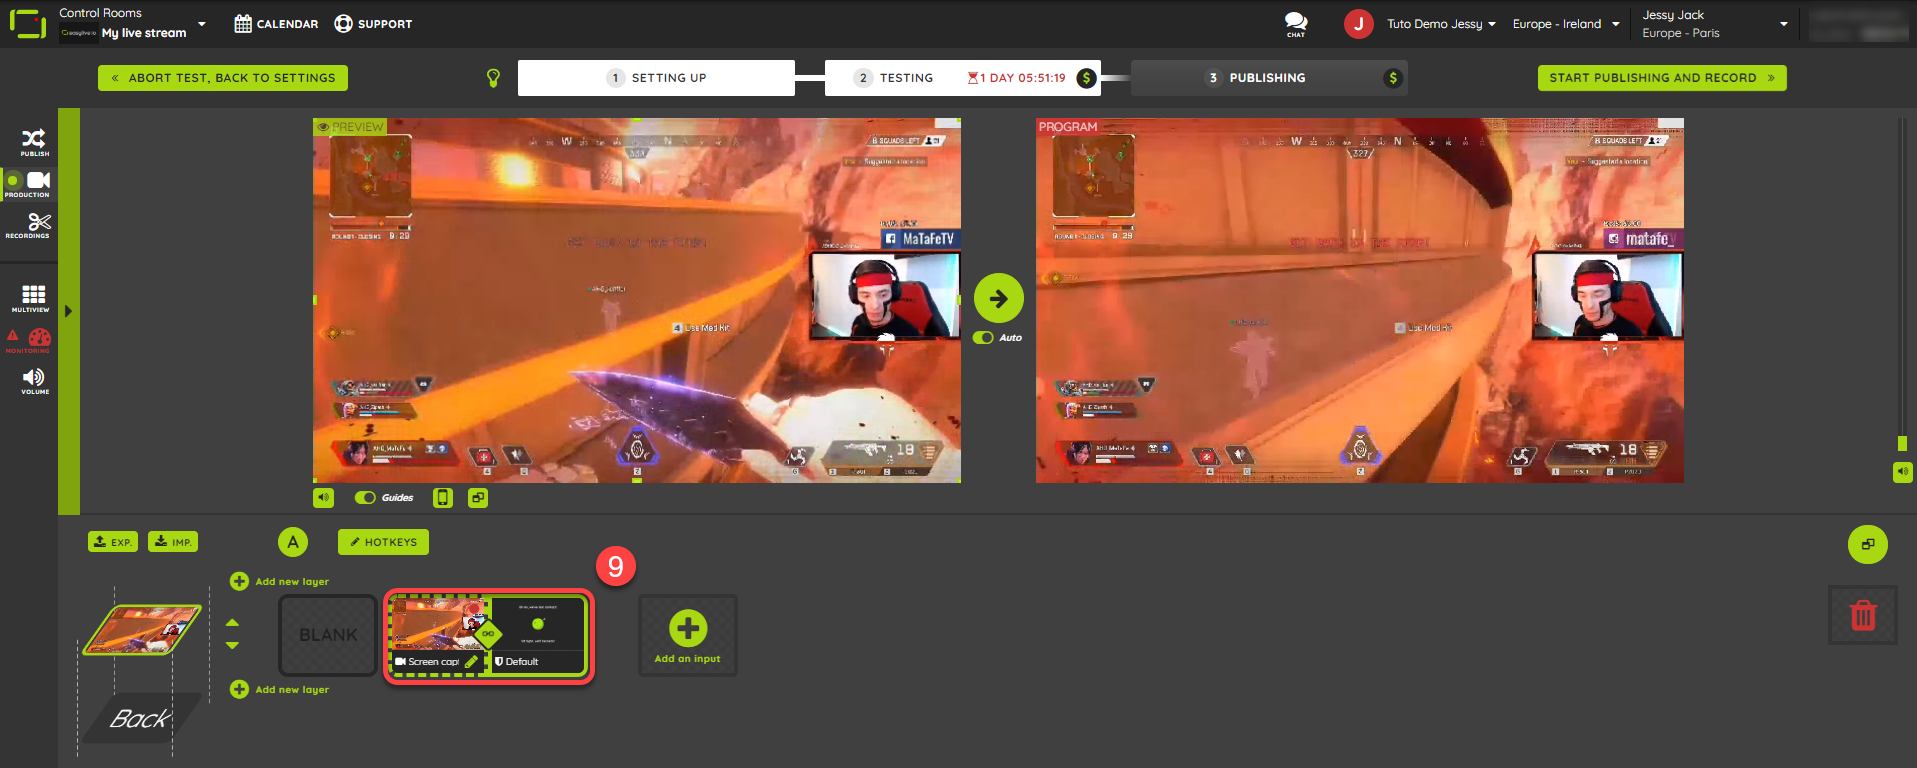Open the Volume panel in sidebar
Image resolution: width=1917 pixels, height=768 pixels.
[x=34, y=381]
